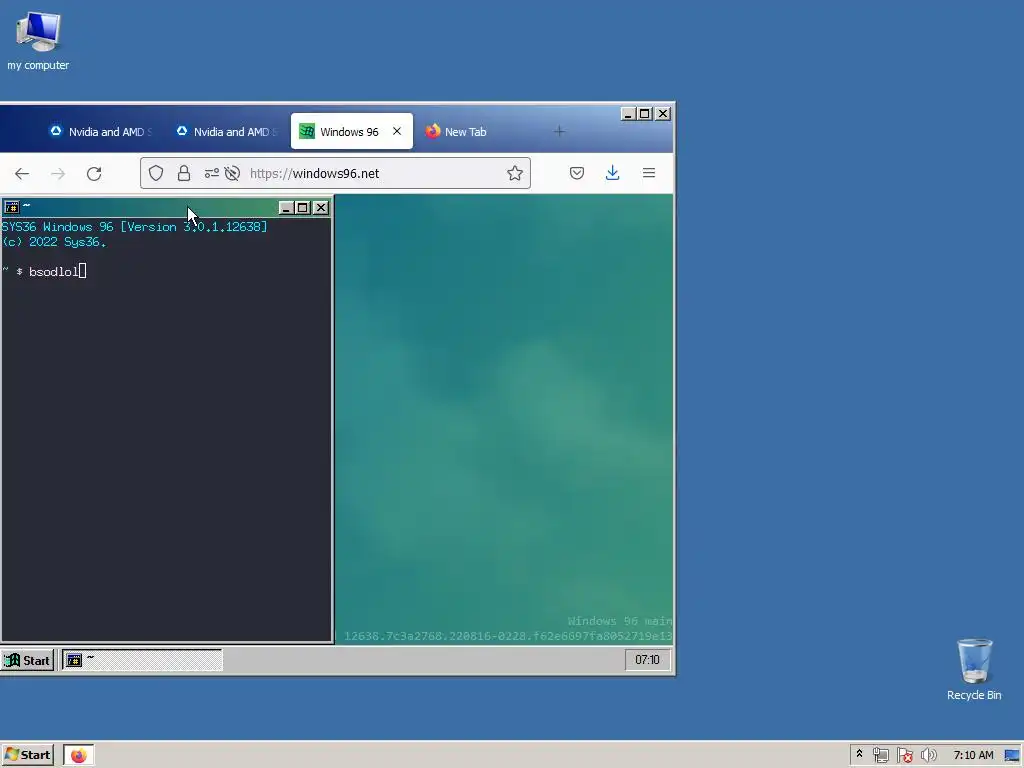
Task: Go back with the browser back arrow
Action: point(22,173)
